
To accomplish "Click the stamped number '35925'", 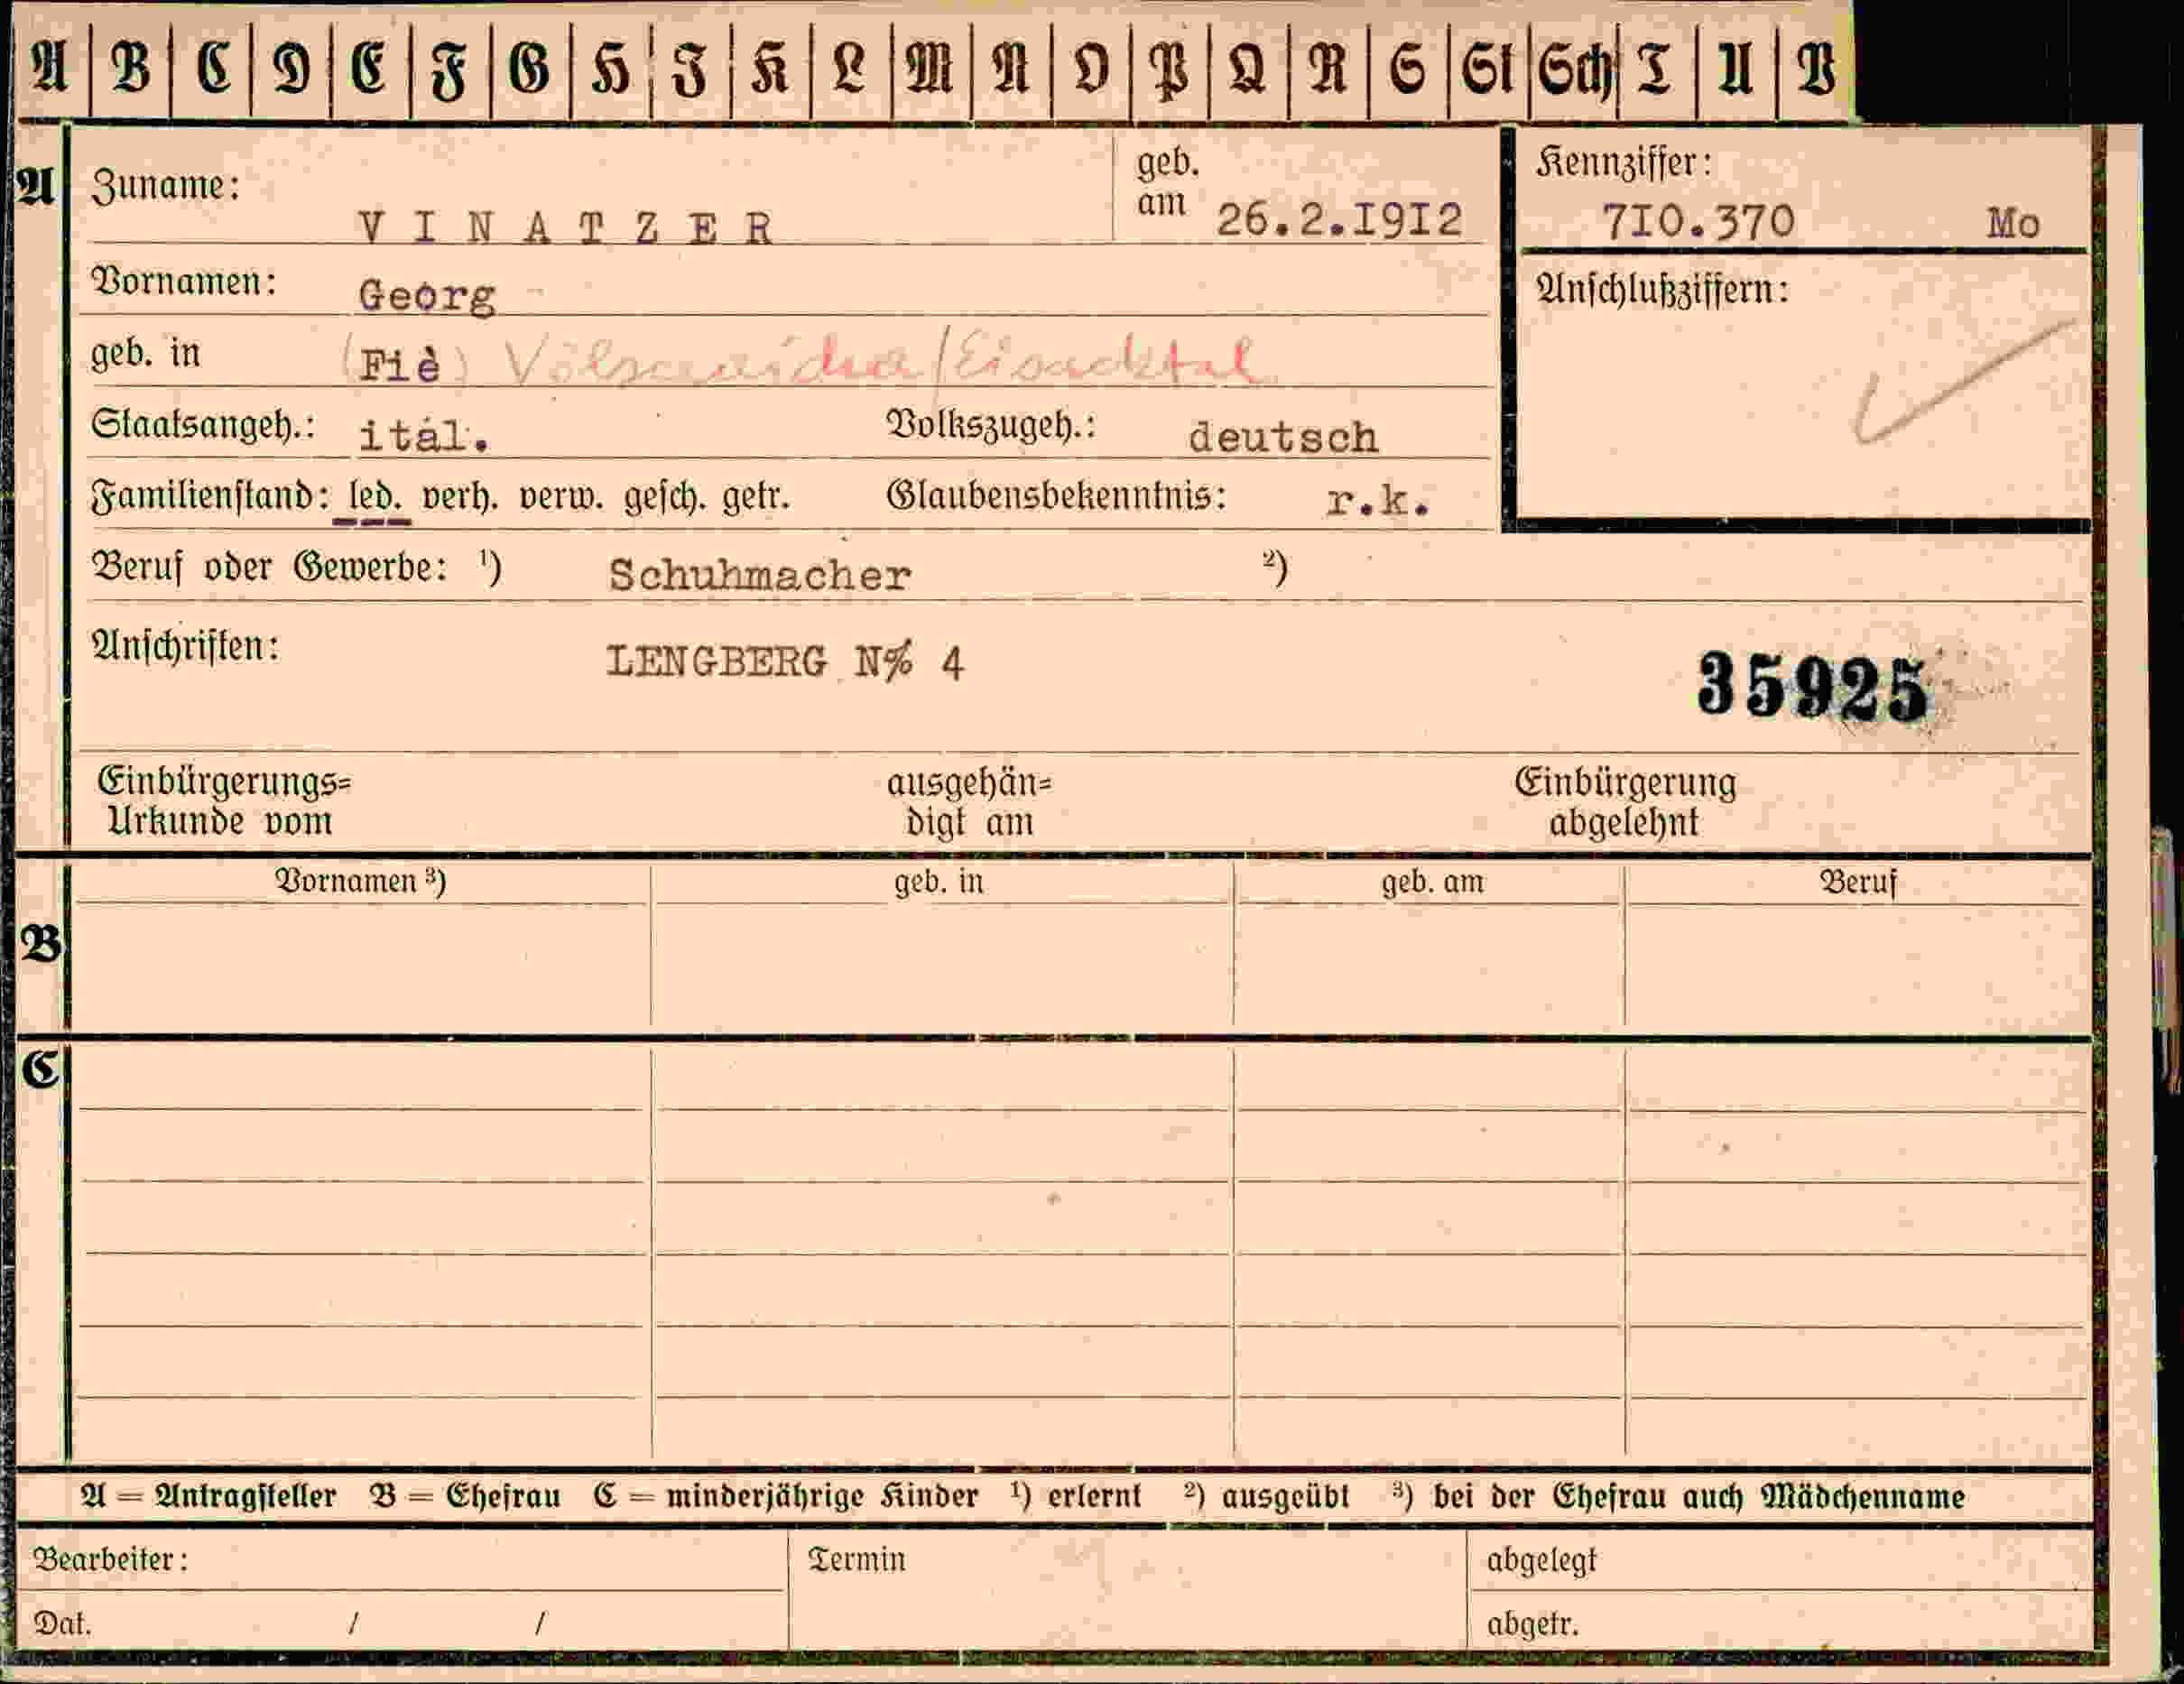I will tap(1812, 686).
